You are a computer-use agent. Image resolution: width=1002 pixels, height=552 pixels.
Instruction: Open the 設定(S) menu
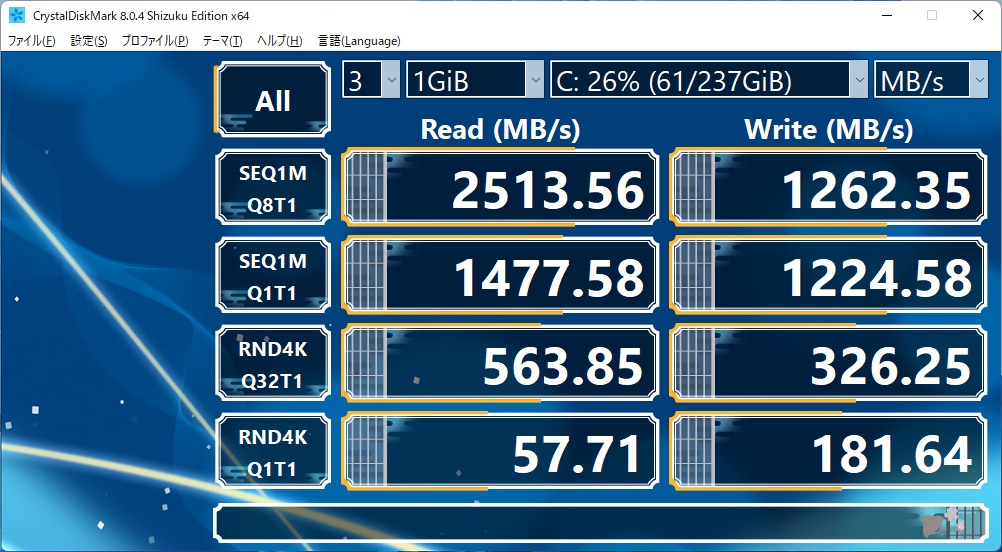coord(89,41)
